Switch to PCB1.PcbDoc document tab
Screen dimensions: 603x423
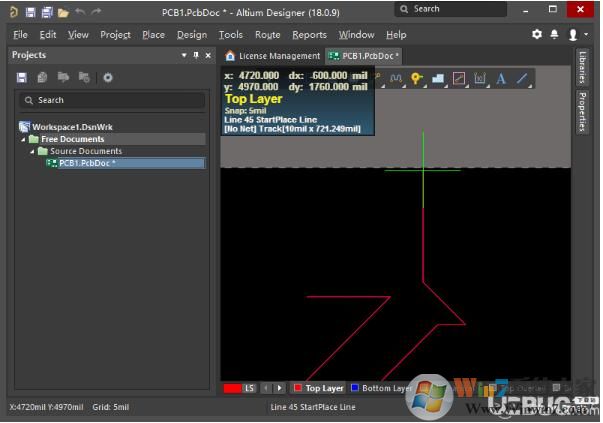click(363, 56)
